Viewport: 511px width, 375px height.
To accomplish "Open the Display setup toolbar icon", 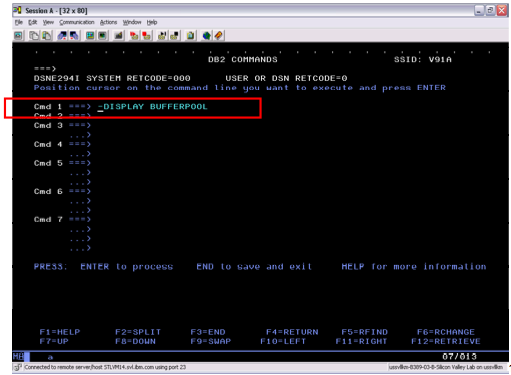I will 90,35.
